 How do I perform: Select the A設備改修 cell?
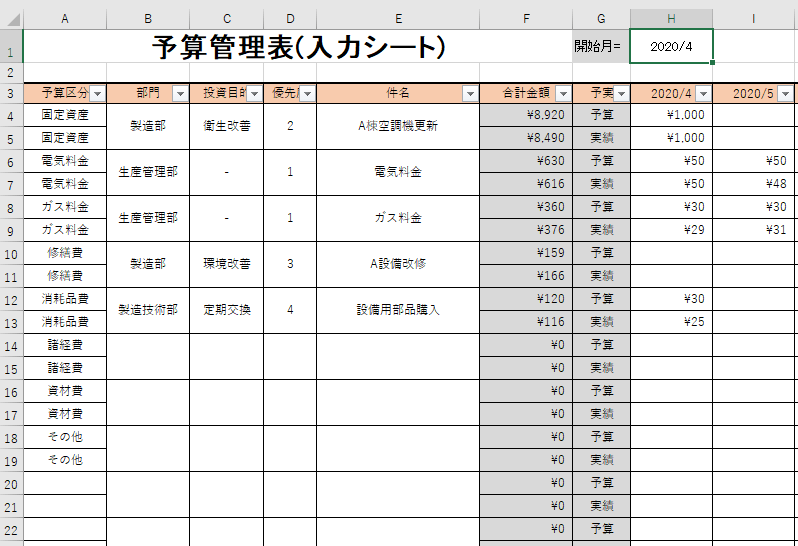pyautogui.click(x=398, y=264)
